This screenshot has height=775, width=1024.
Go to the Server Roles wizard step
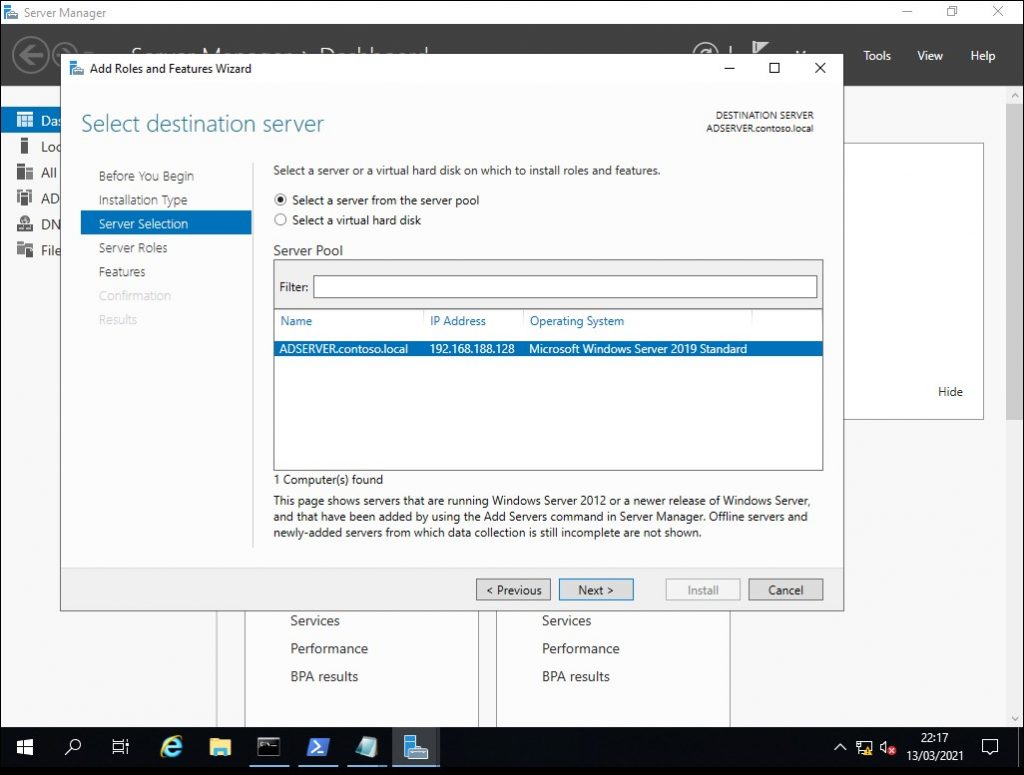(x=133, y=248)
